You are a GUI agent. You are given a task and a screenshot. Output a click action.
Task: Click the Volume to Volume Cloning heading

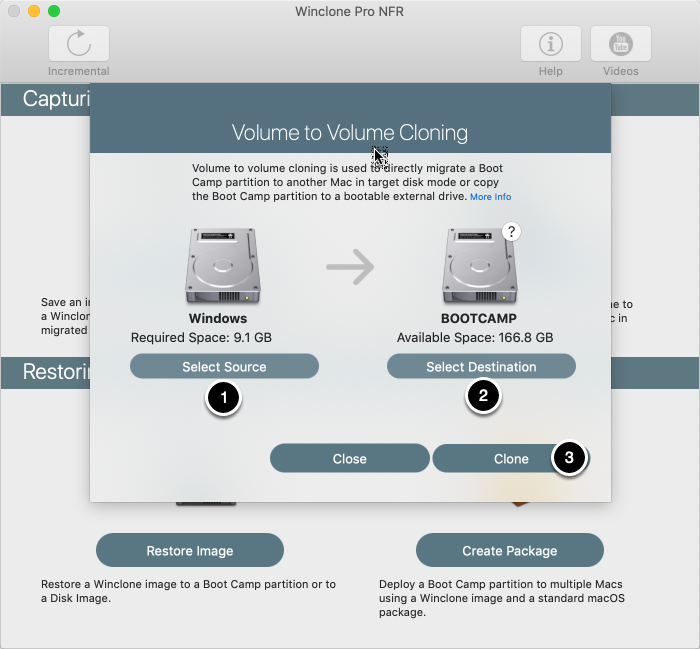[350, 133]
